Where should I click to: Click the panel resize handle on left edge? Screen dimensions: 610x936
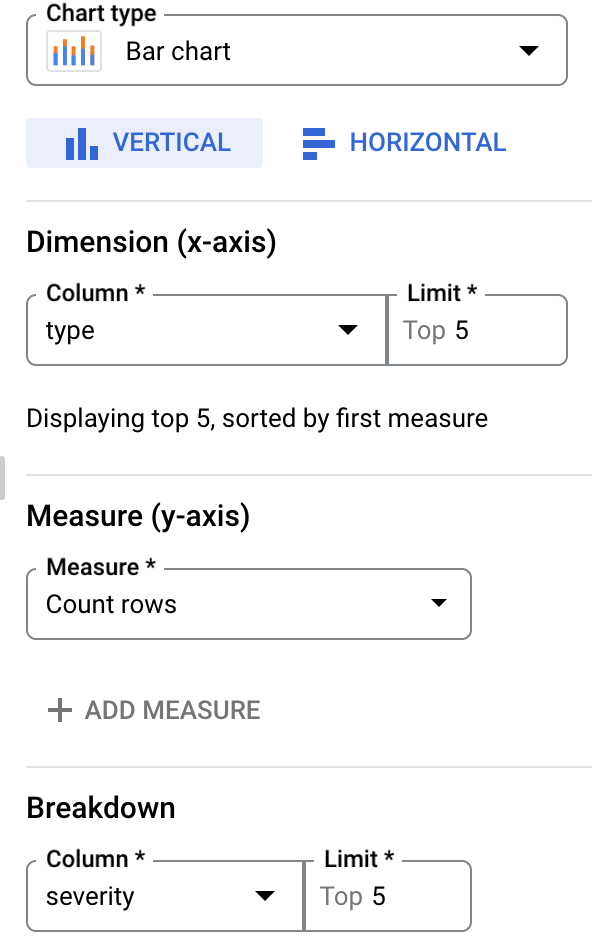point(2,478)
